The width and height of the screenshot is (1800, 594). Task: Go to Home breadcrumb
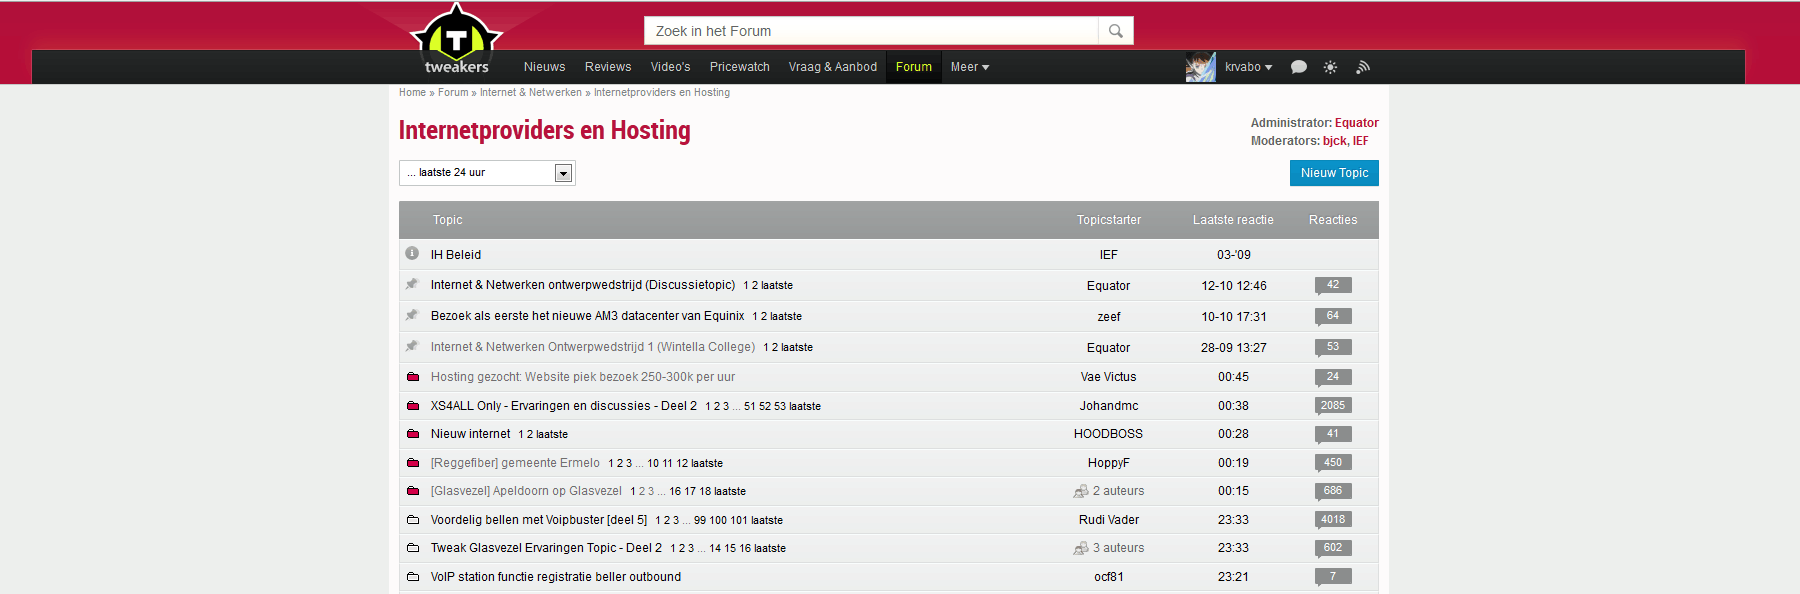click(x=412, y=92)
